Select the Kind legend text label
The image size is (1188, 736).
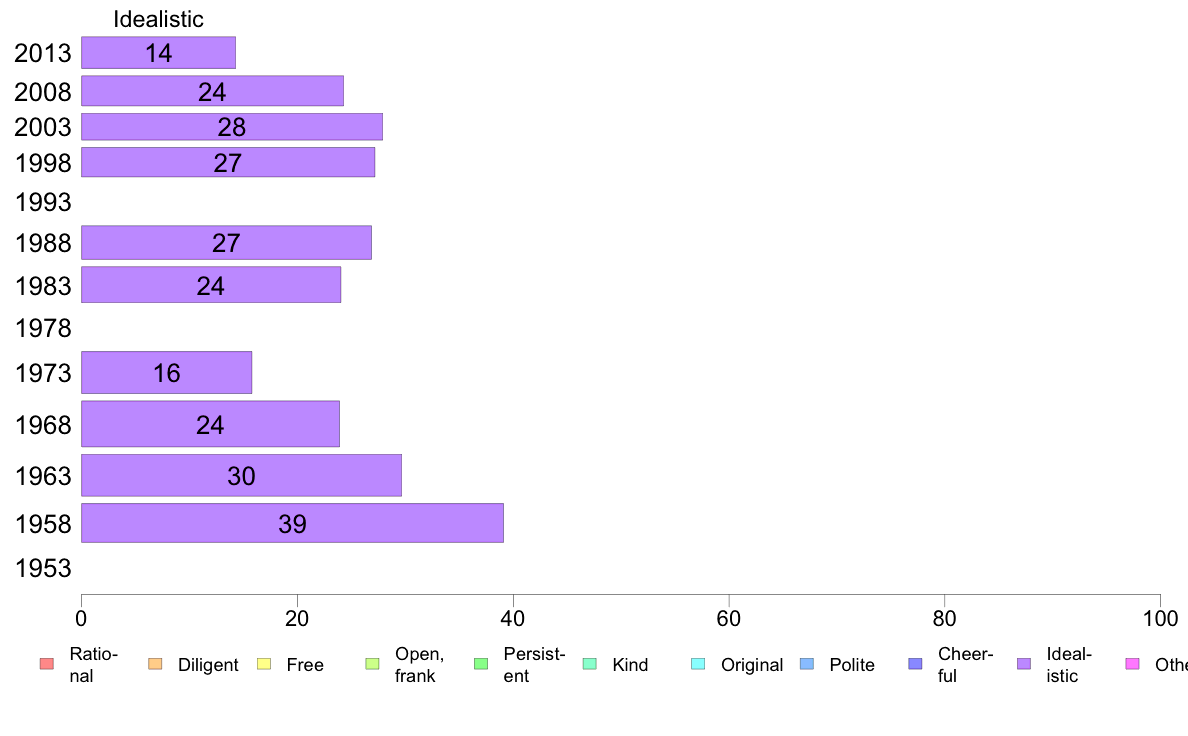(x=630, y=665)
